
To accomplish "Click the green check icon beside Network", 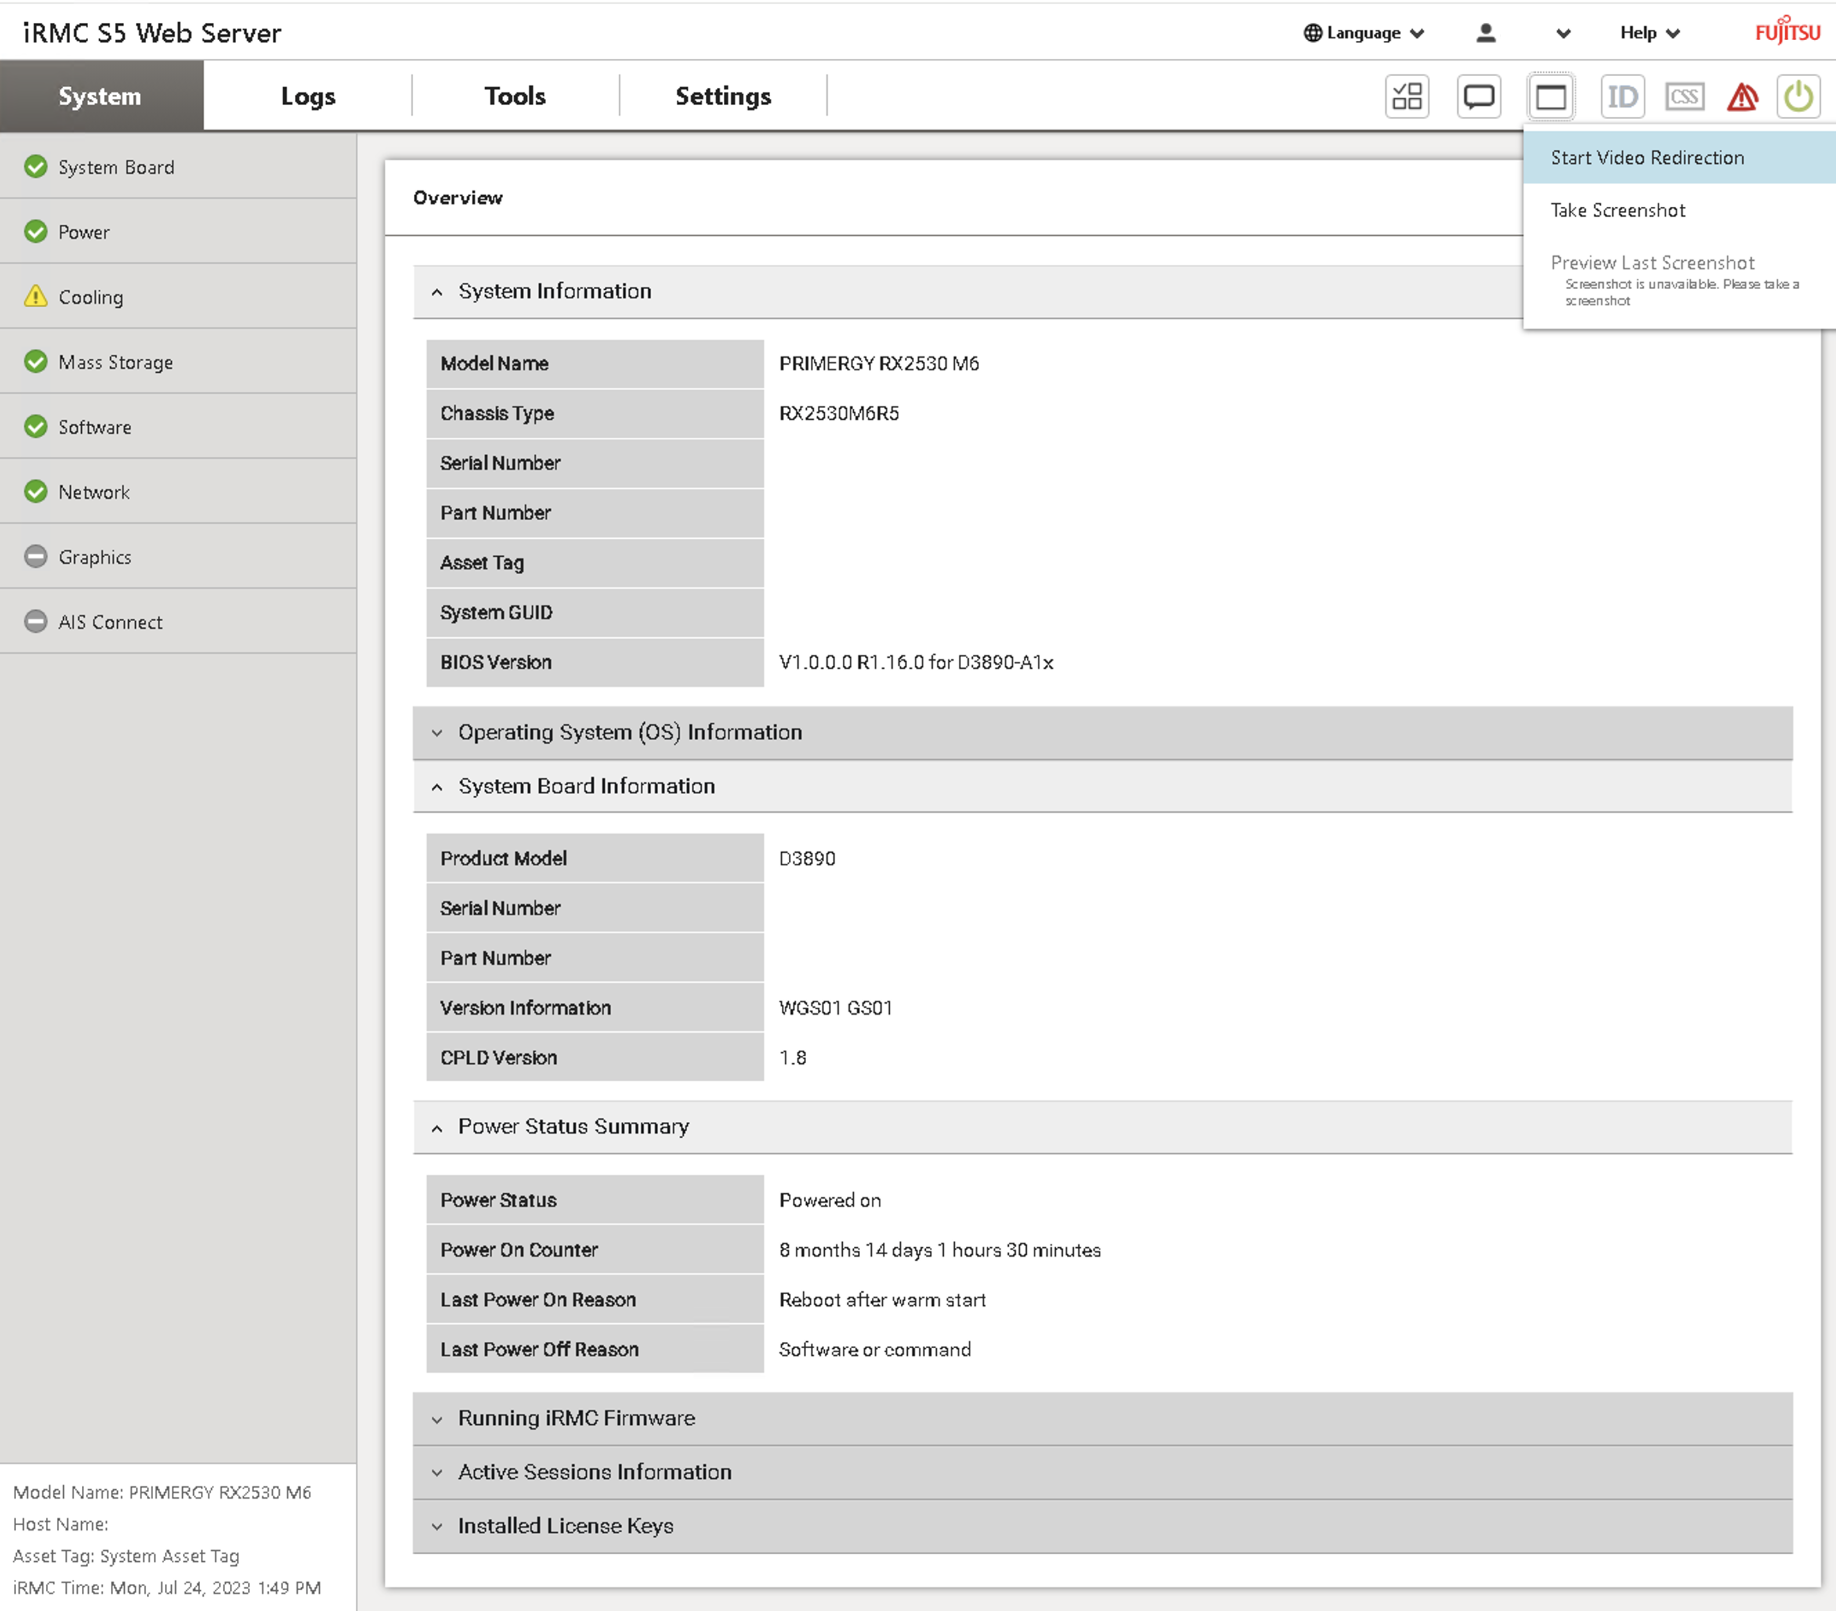I will click(x=36, y=491).
